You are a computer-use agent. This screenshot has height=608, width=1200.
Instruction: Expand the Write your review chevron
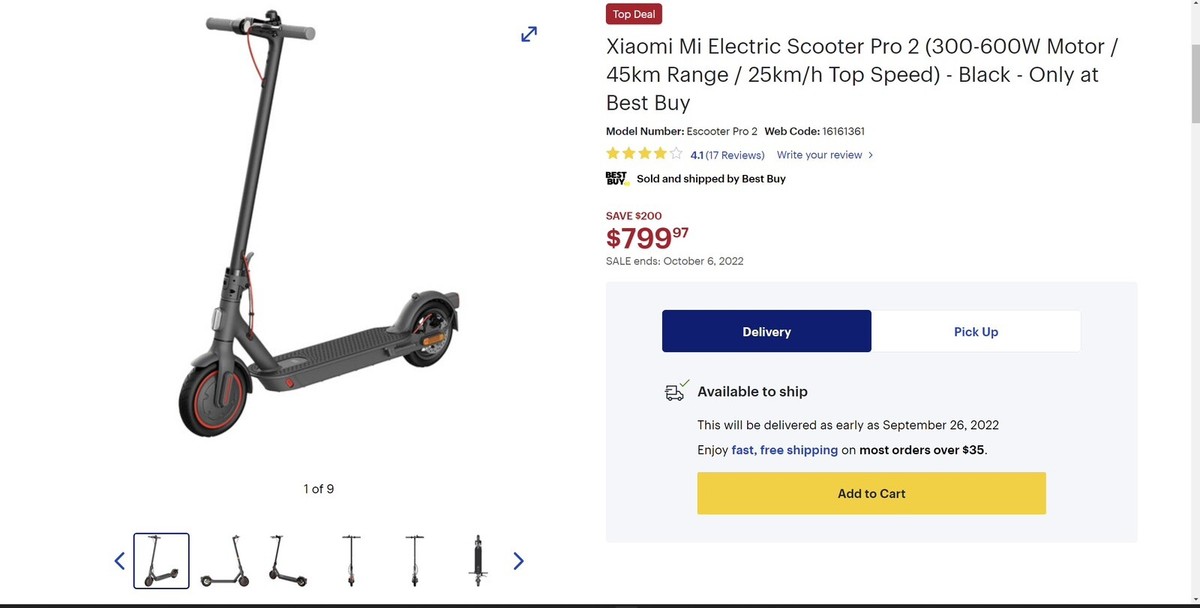[x=870, y=155]
